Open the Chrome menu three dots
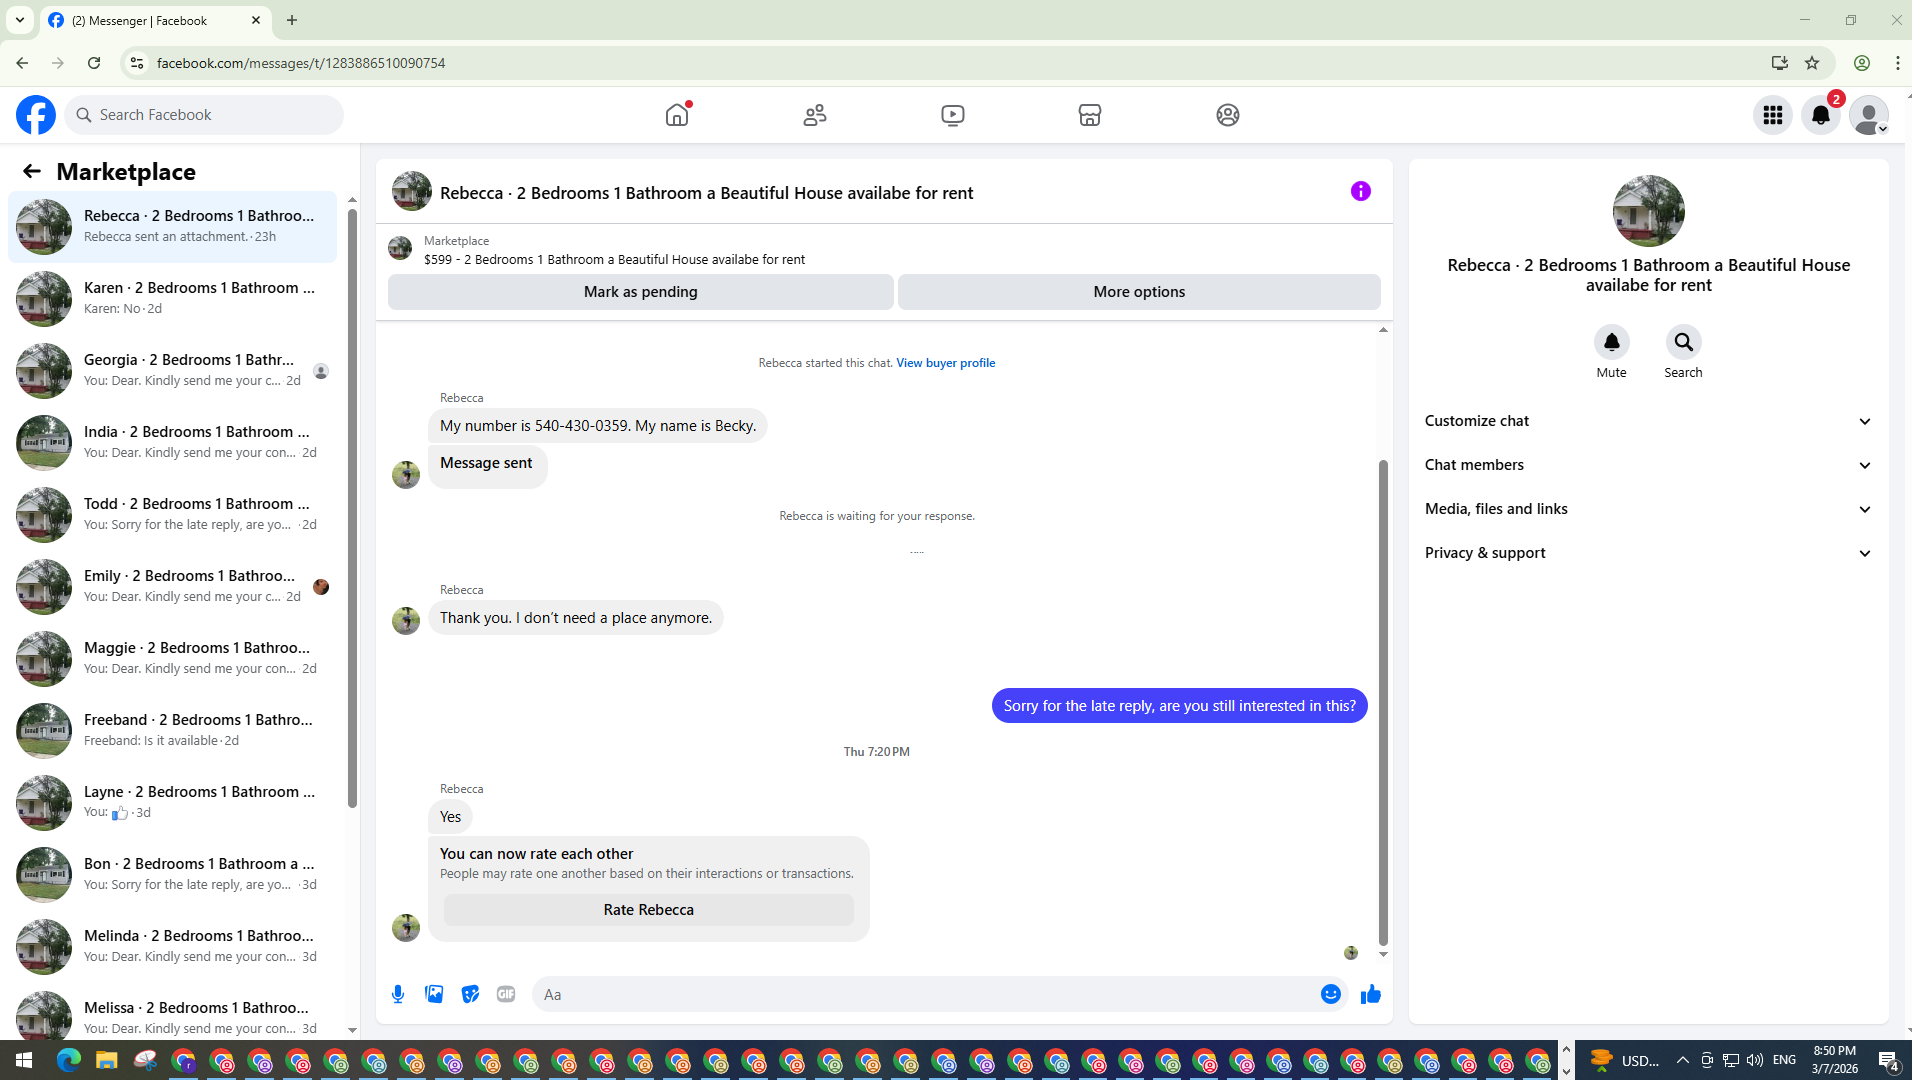Screen dimensions: 1912x1080 pos(1898,63)
